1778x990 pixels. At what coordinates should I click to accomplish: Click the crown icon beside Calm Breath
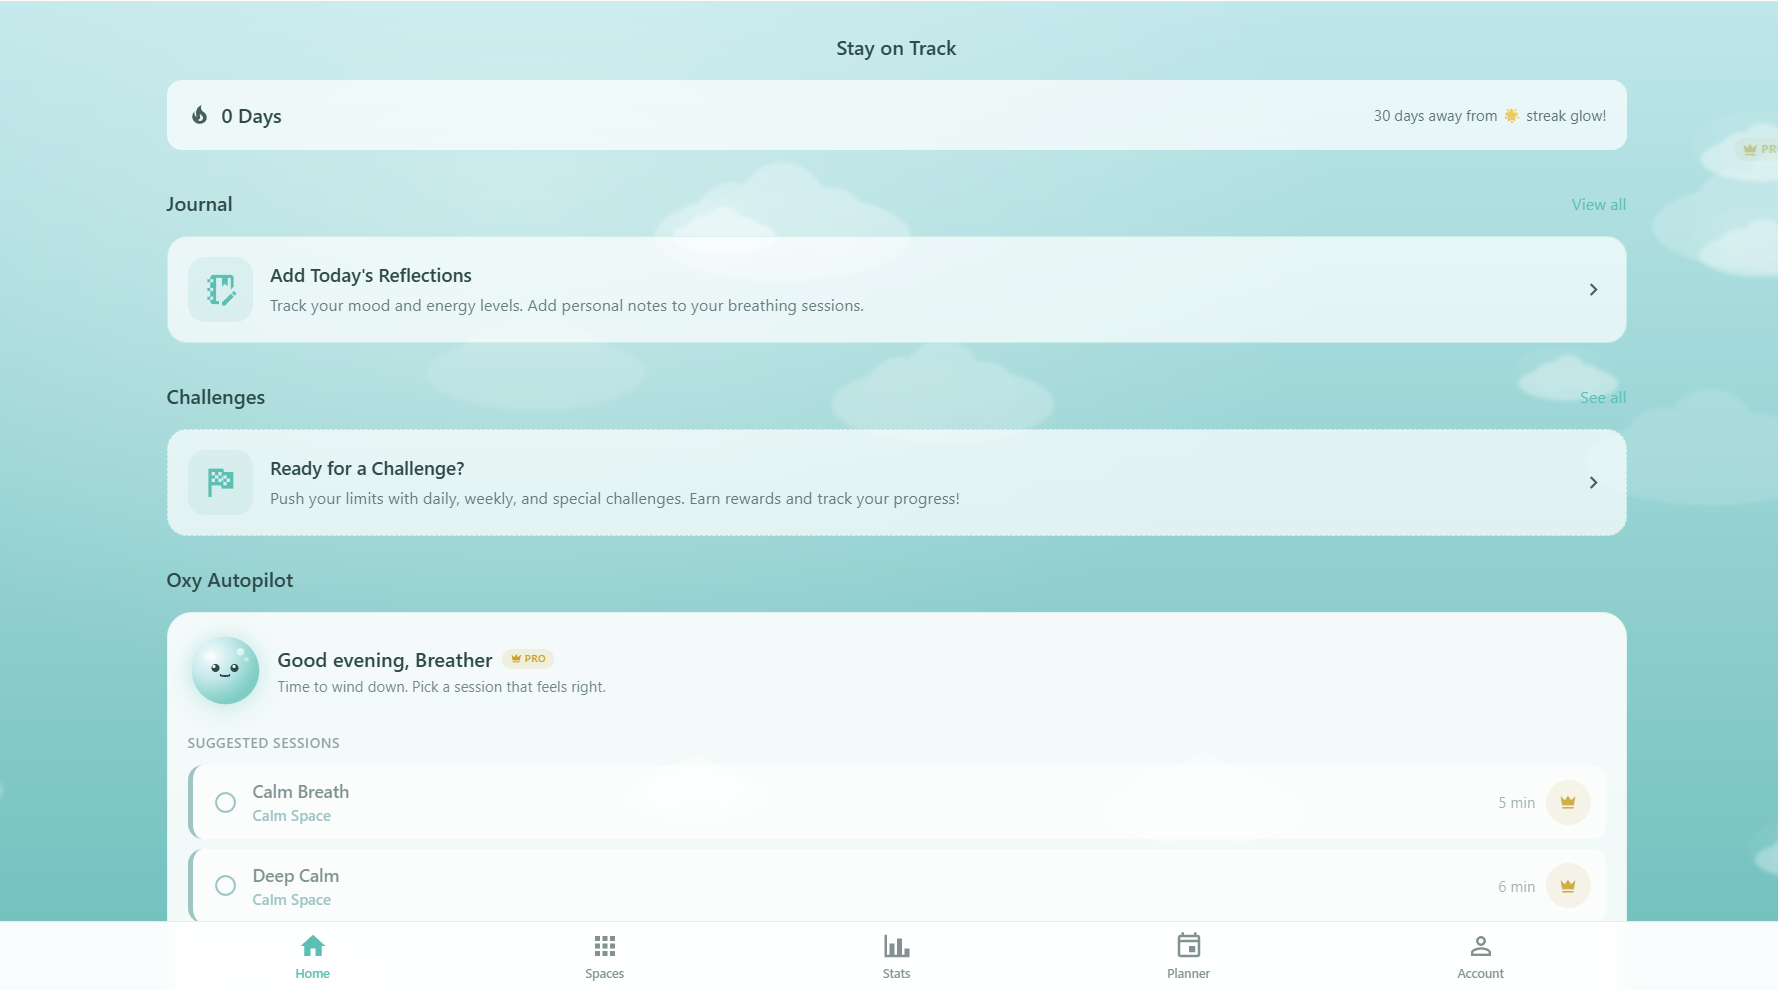click(1568, 802)
